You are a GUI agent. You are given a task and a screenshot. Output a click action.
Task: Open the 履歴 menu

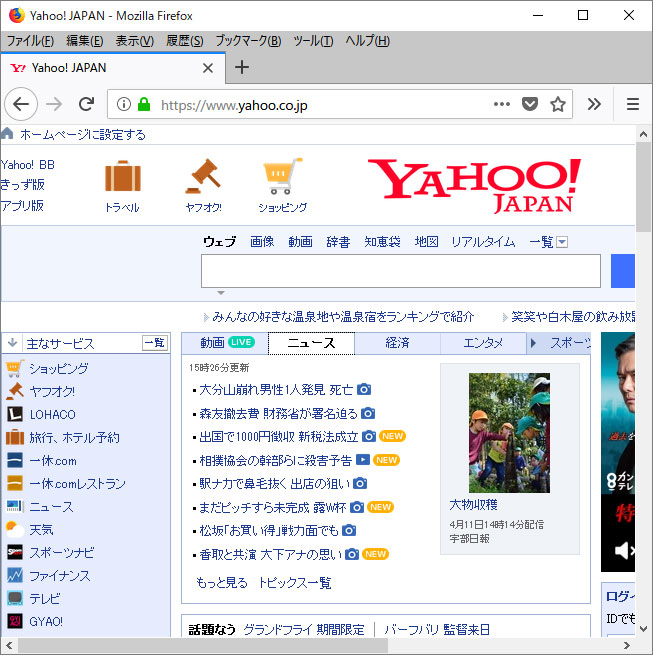pos(185,41)
